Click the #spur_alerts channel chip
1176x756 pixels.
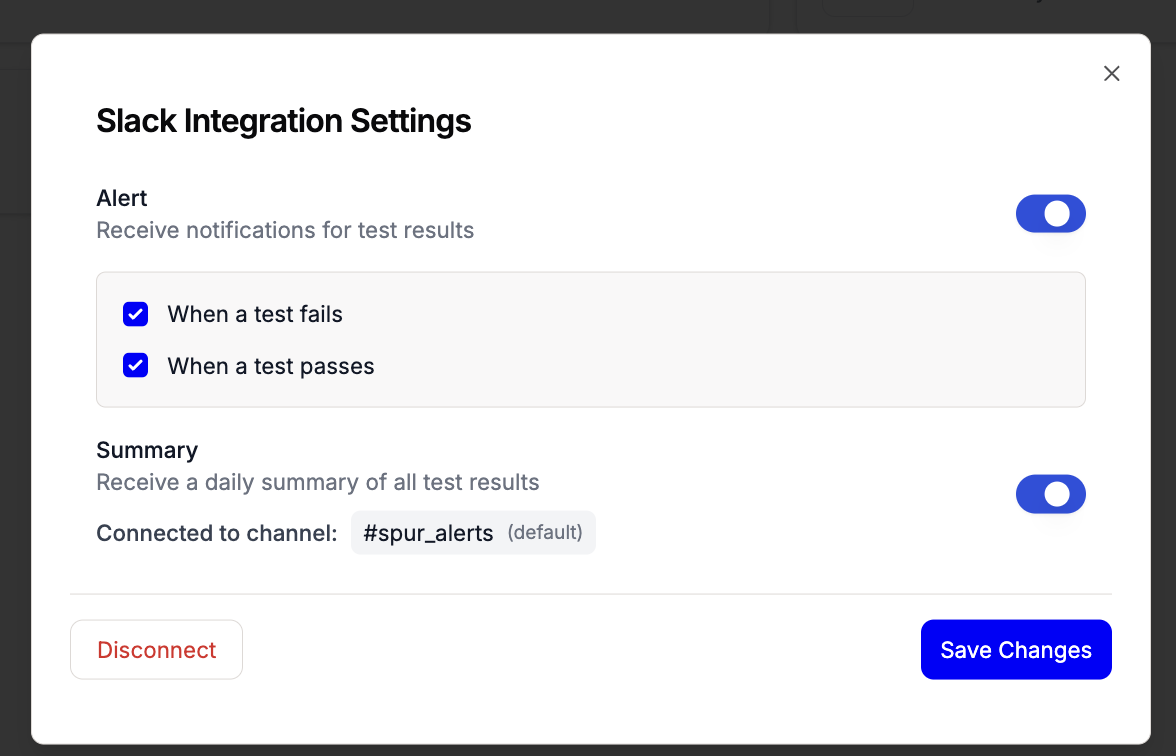pyautogui.click(x=429, y=533)
